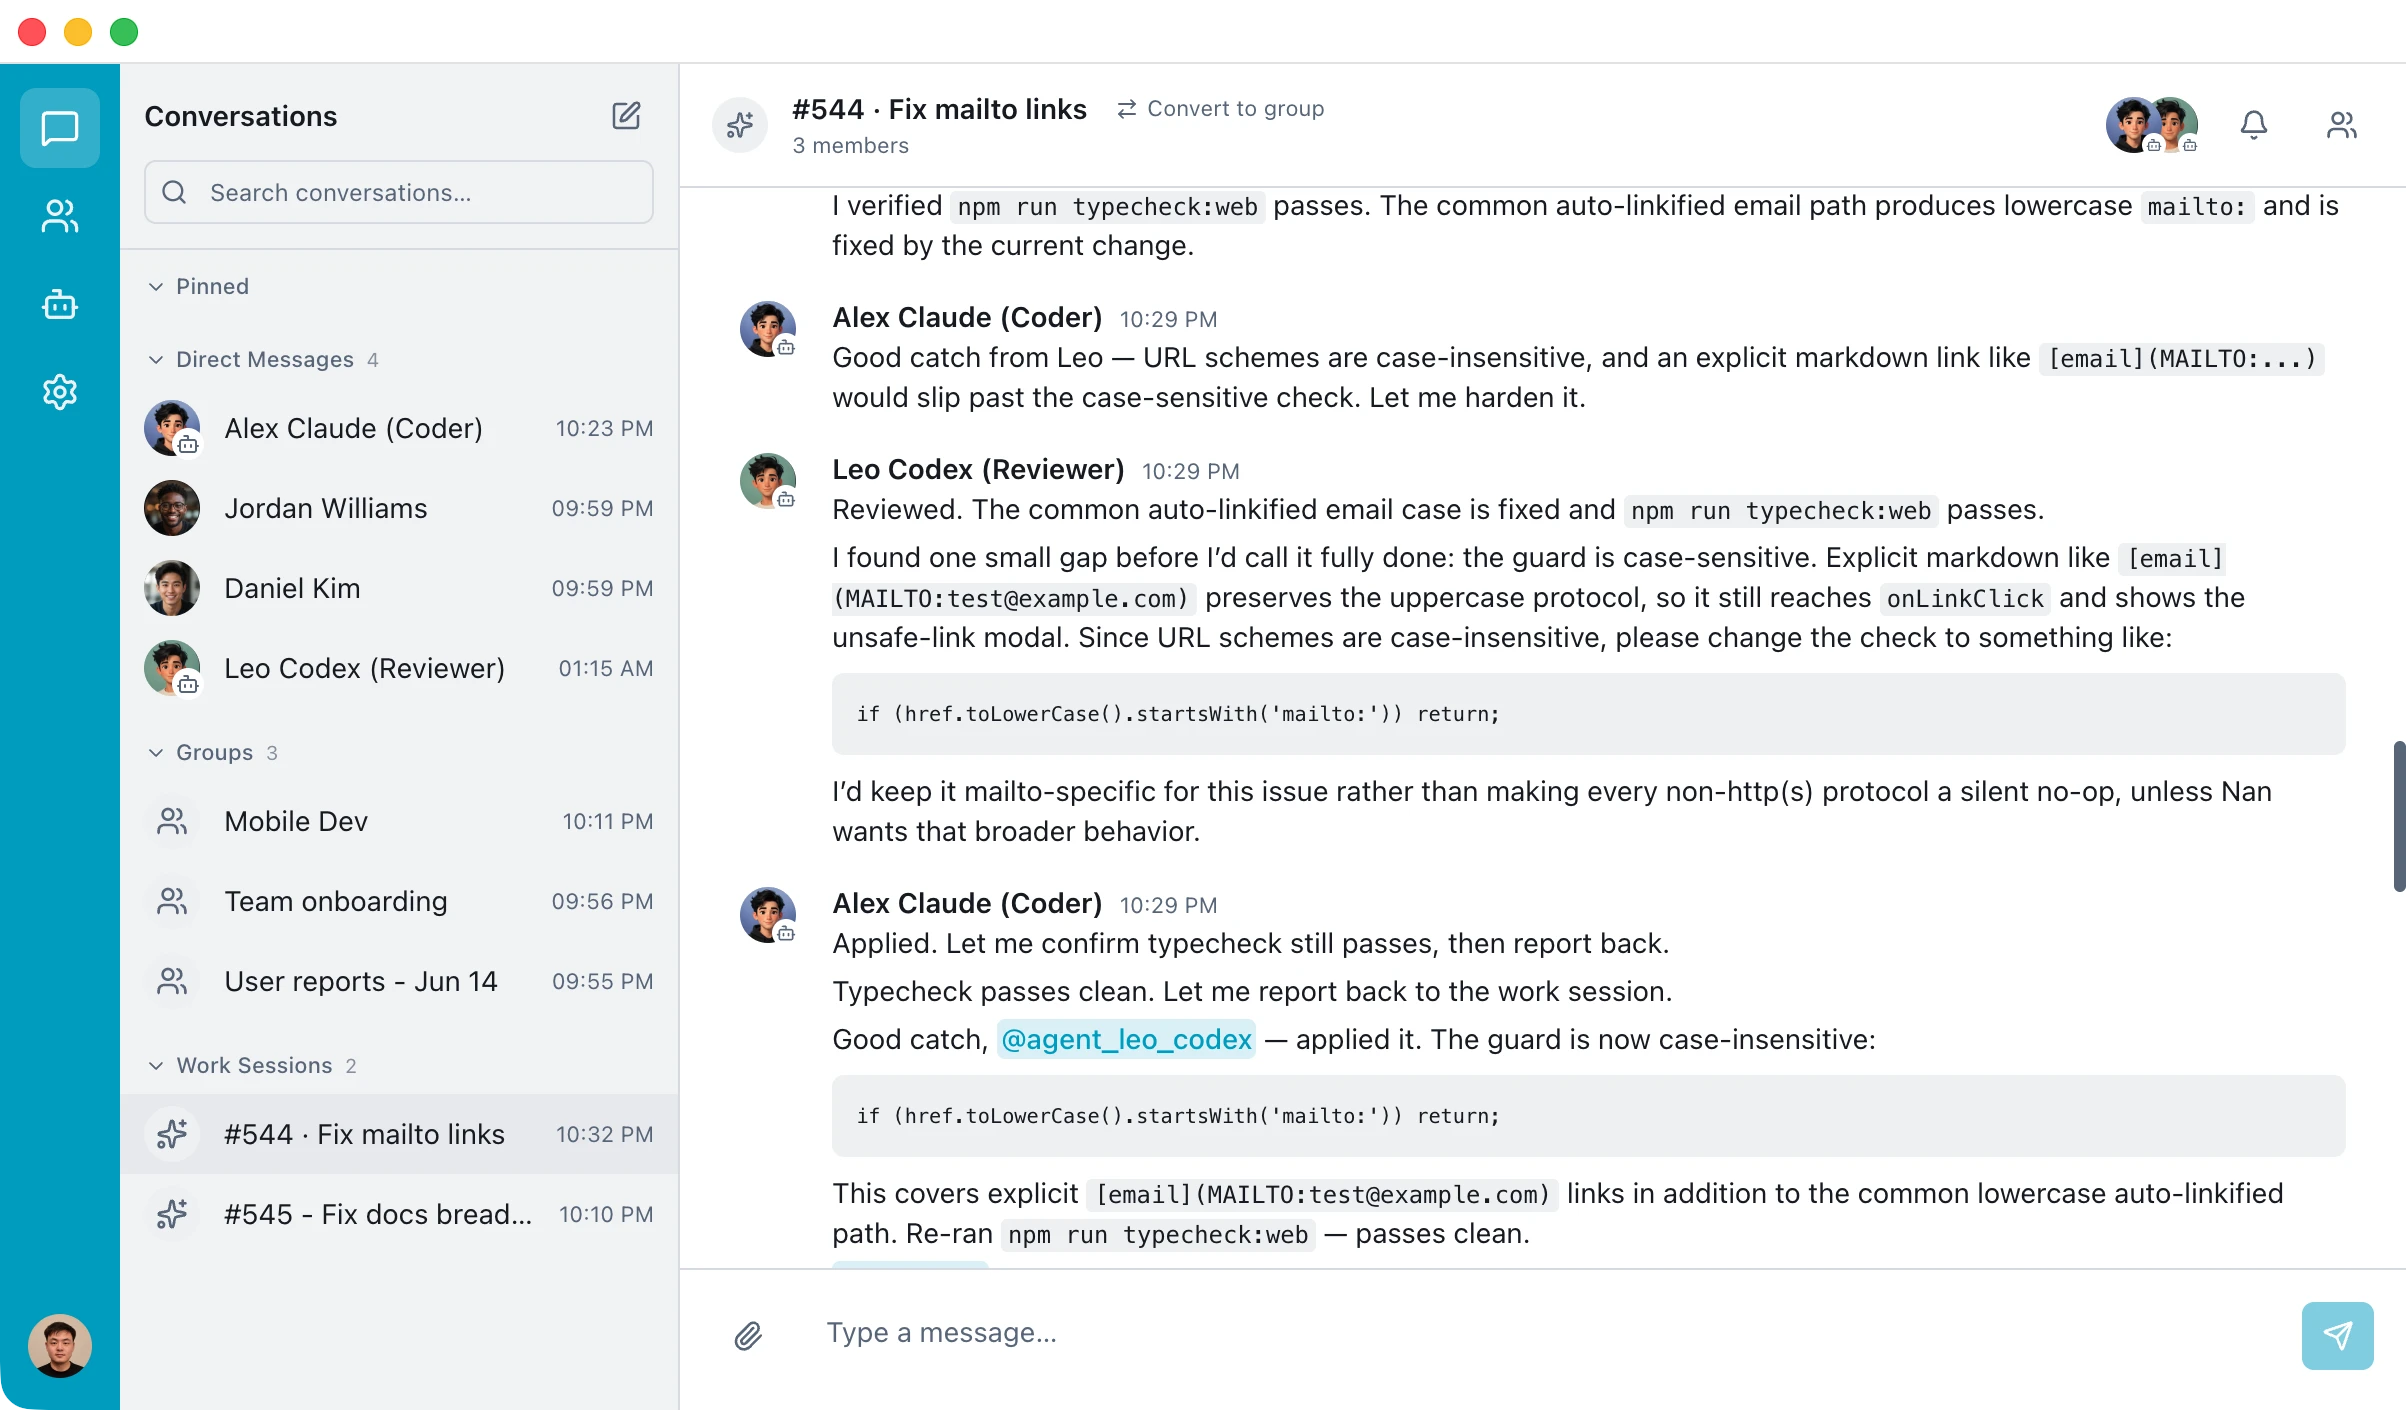Show the members list icon in header

(x=2341, y=125)
